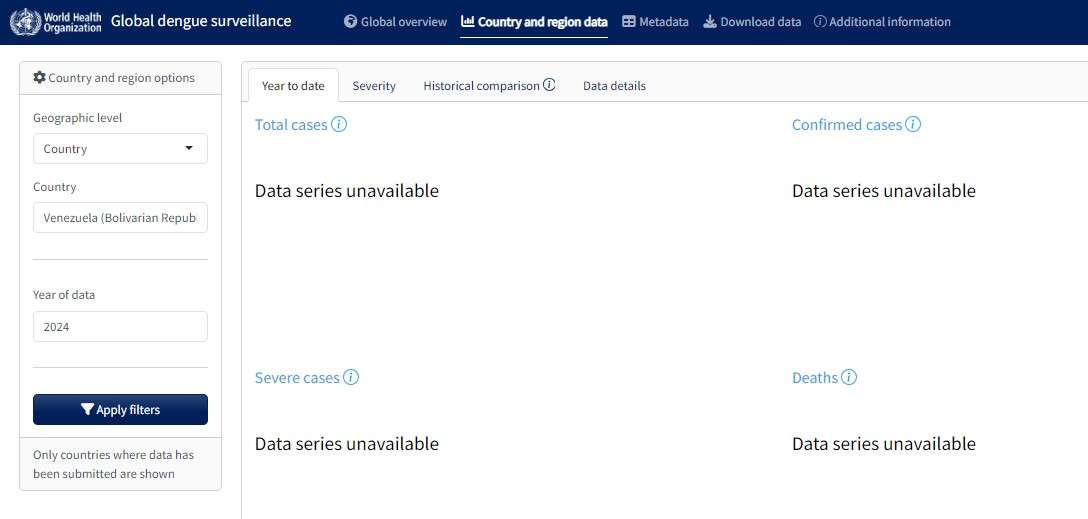Switch to the Severity tab
Viewport: 1088px width, 519px height.
374,86
